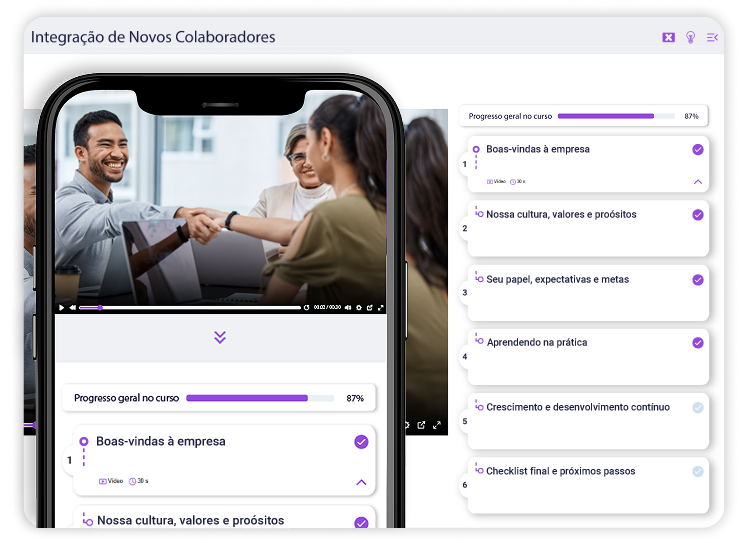This screenshot has width=741, height=543.
Task: Collapse the sidebar using the header menu icon
Action: [x=712, y=37]
